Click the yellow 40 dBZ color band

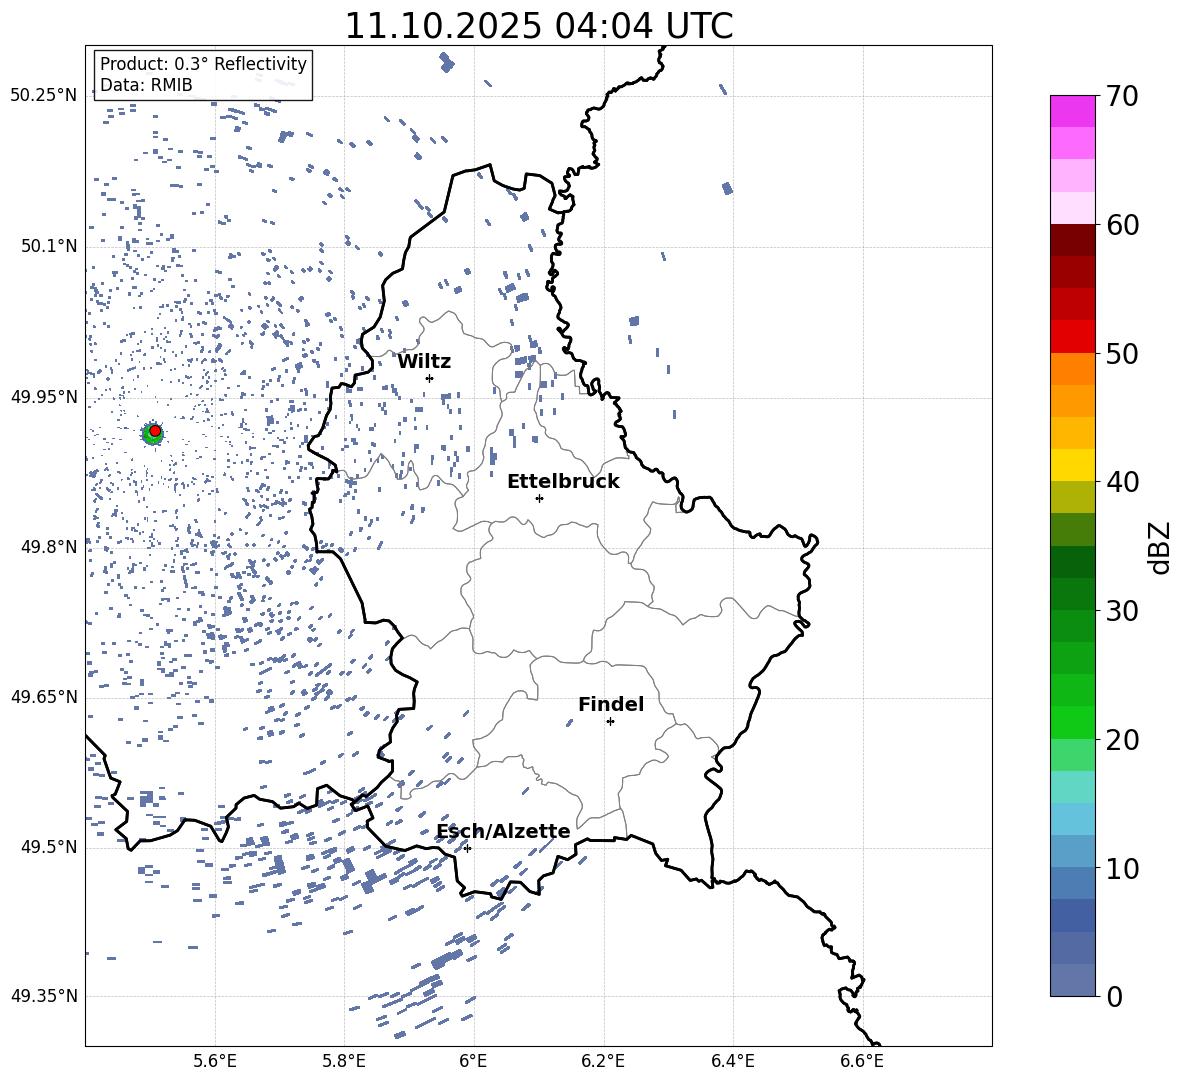click(x=1073, y=465)
